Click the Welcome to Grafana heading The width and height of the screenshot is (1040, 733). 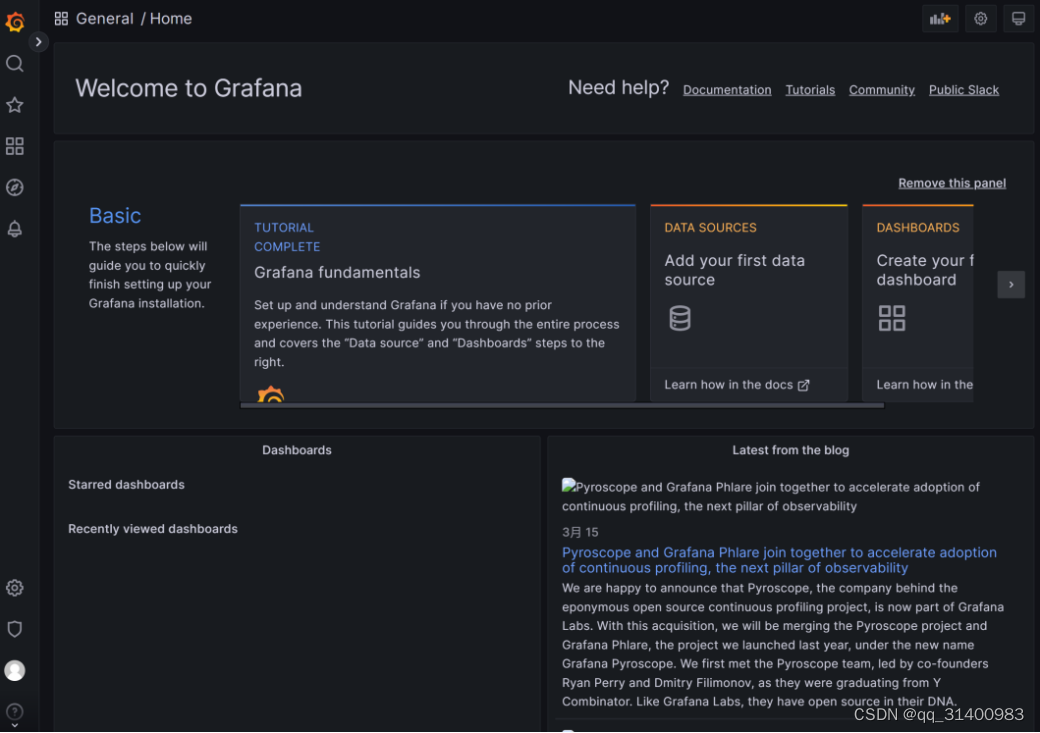(188, 88)
